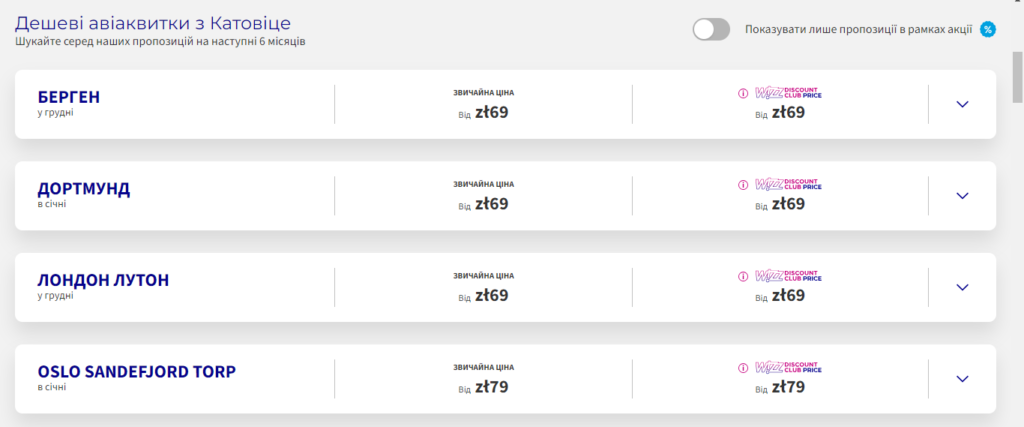Image resolution: width=1024 pixels, height=427 pixels.
Task: Select Дортмунд regular price zł69
Action: pos(491,204)
